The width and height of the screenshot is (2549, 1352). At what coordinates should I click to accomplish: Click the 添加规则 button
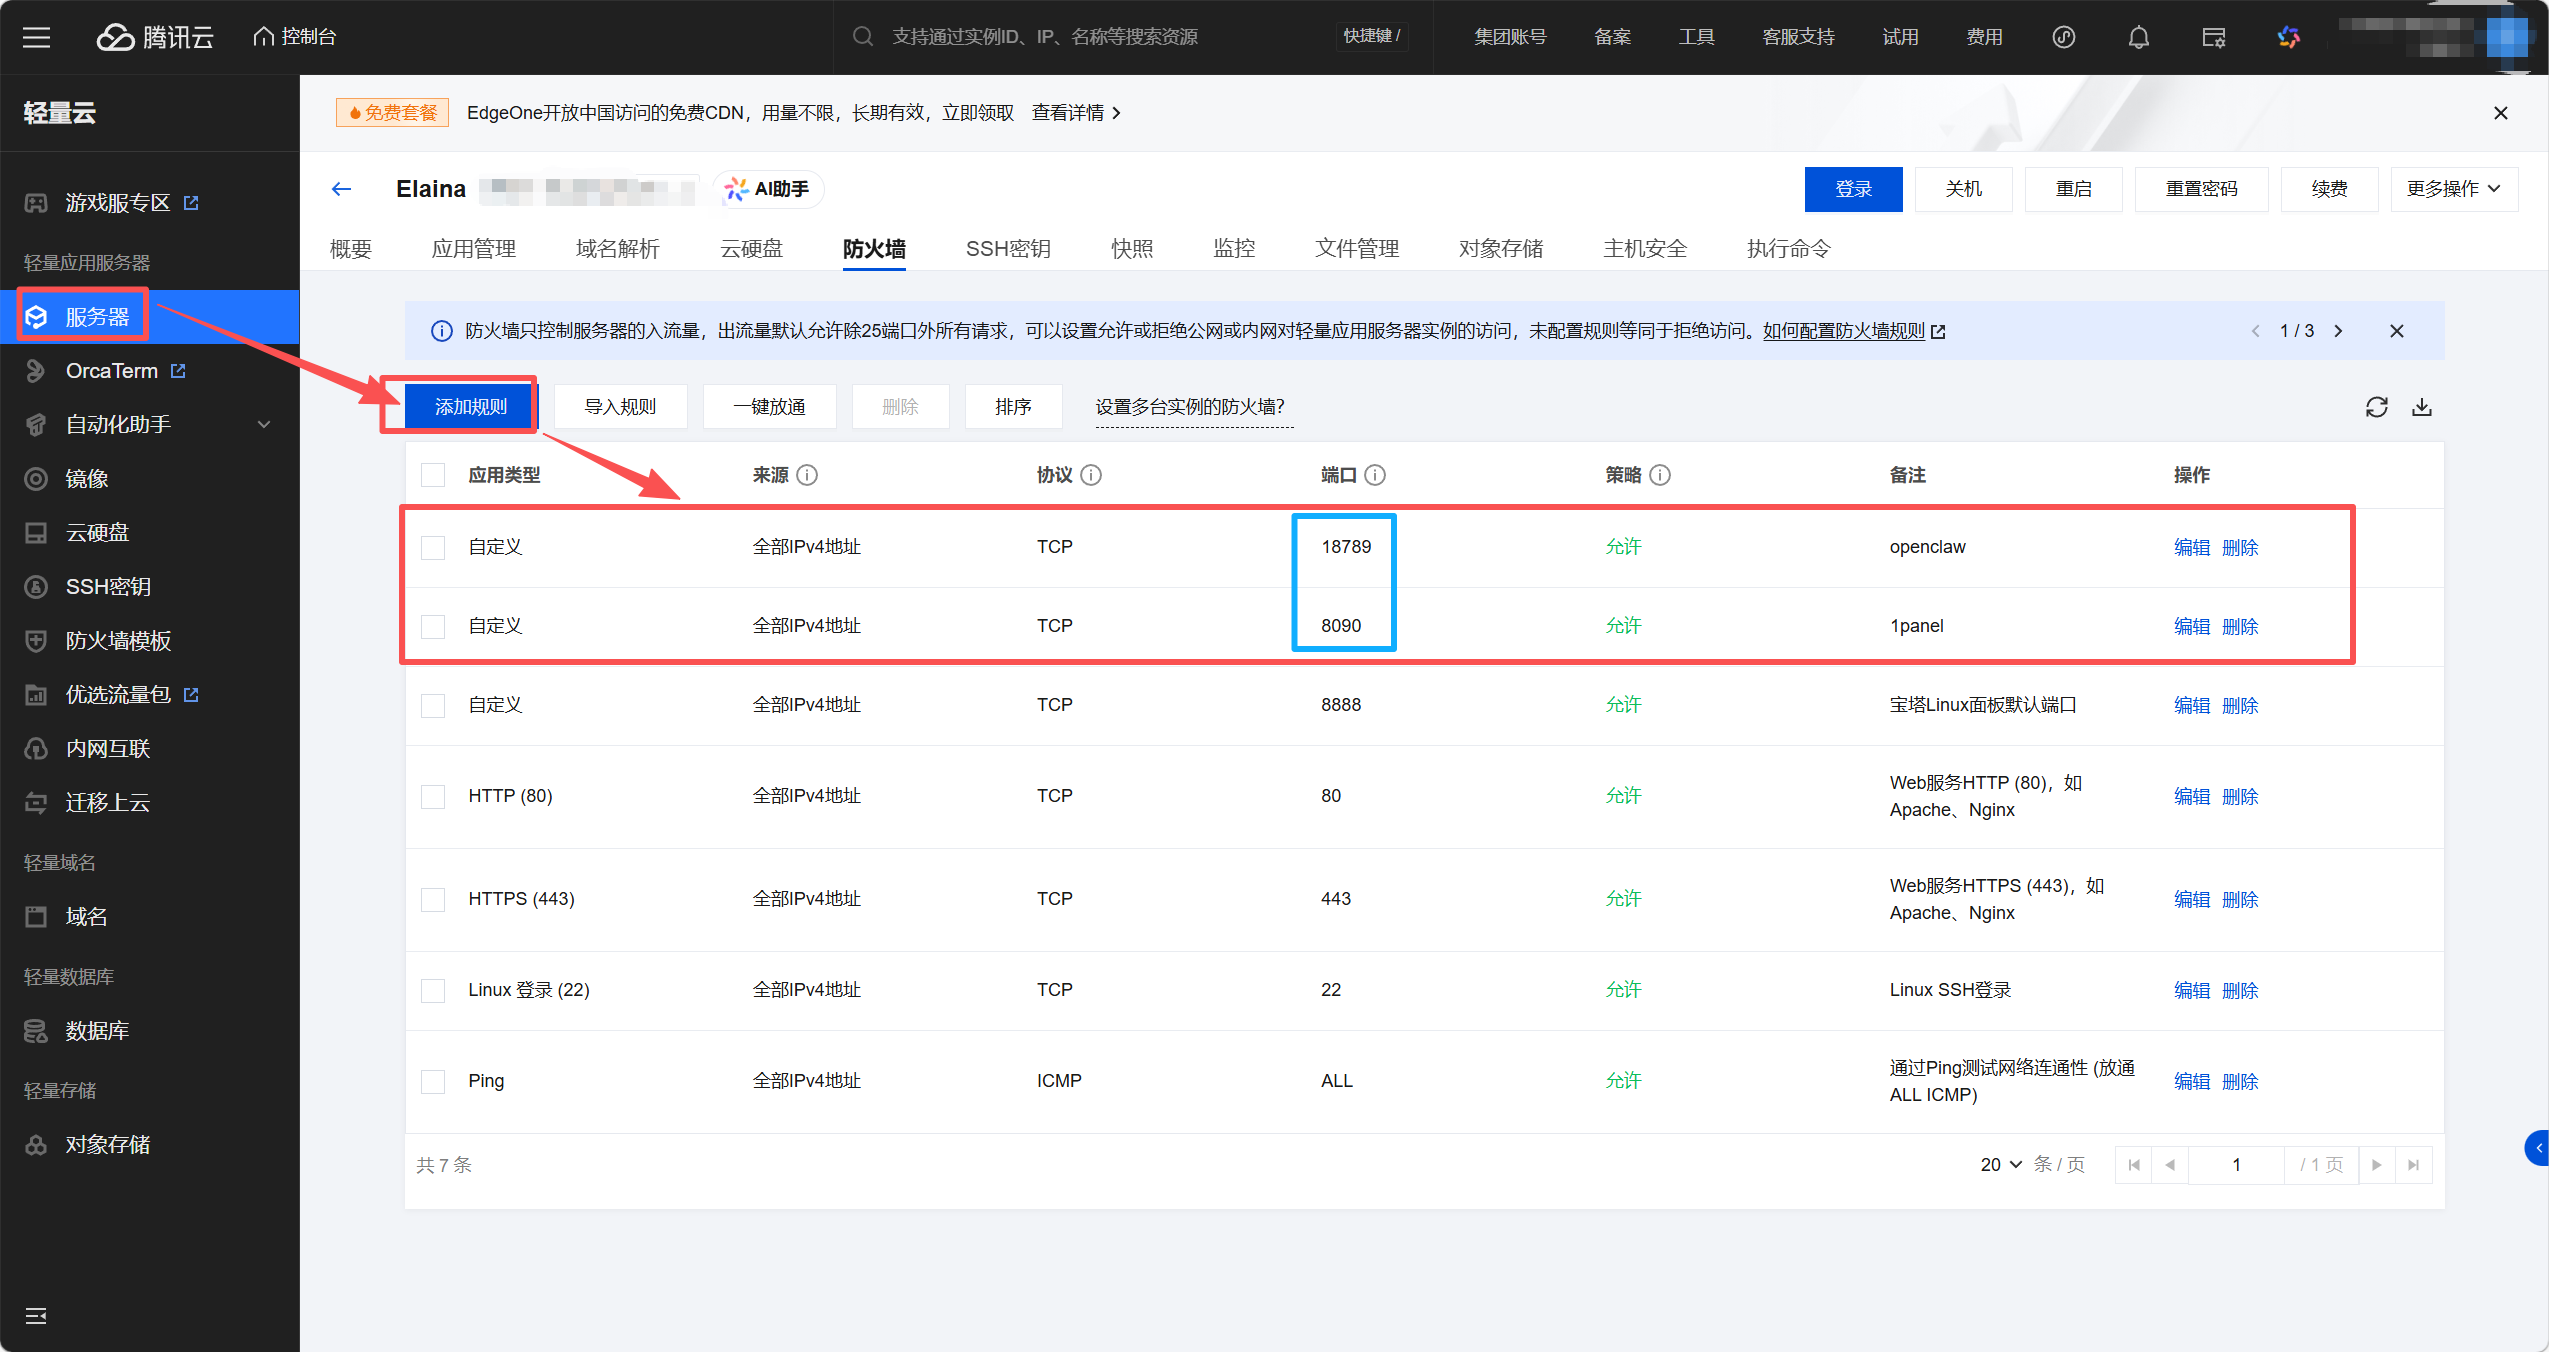(470, 407)
